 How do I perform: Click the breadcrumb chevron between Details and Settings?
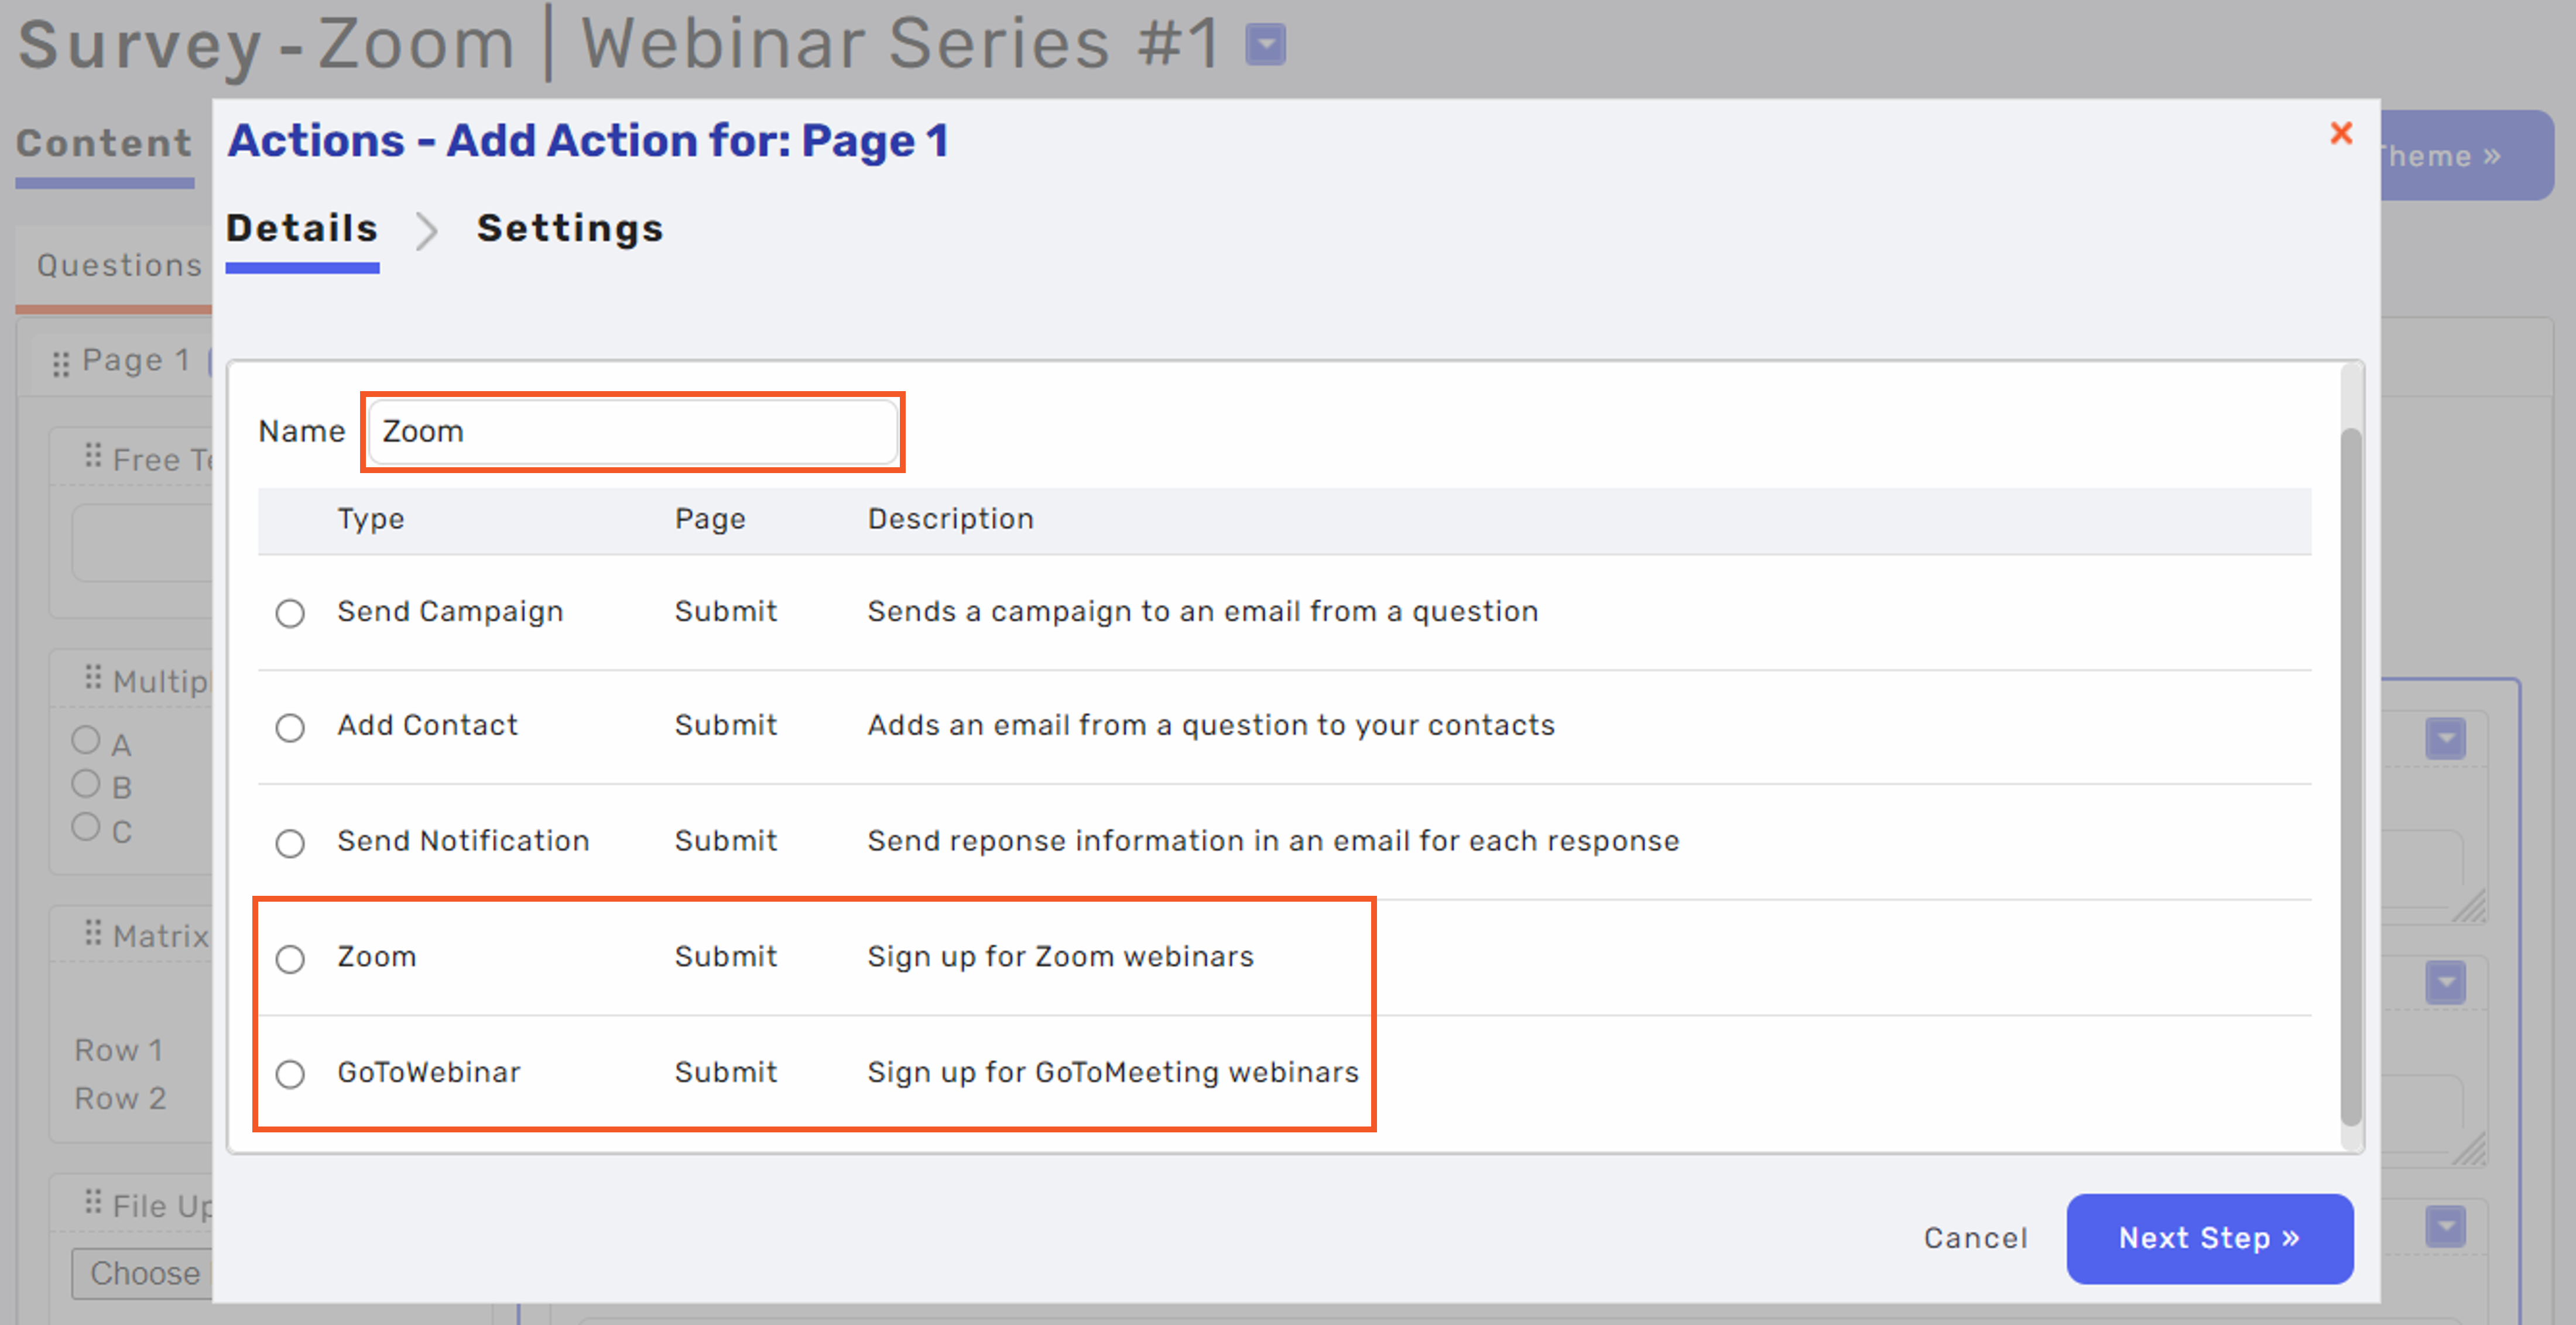427,231
